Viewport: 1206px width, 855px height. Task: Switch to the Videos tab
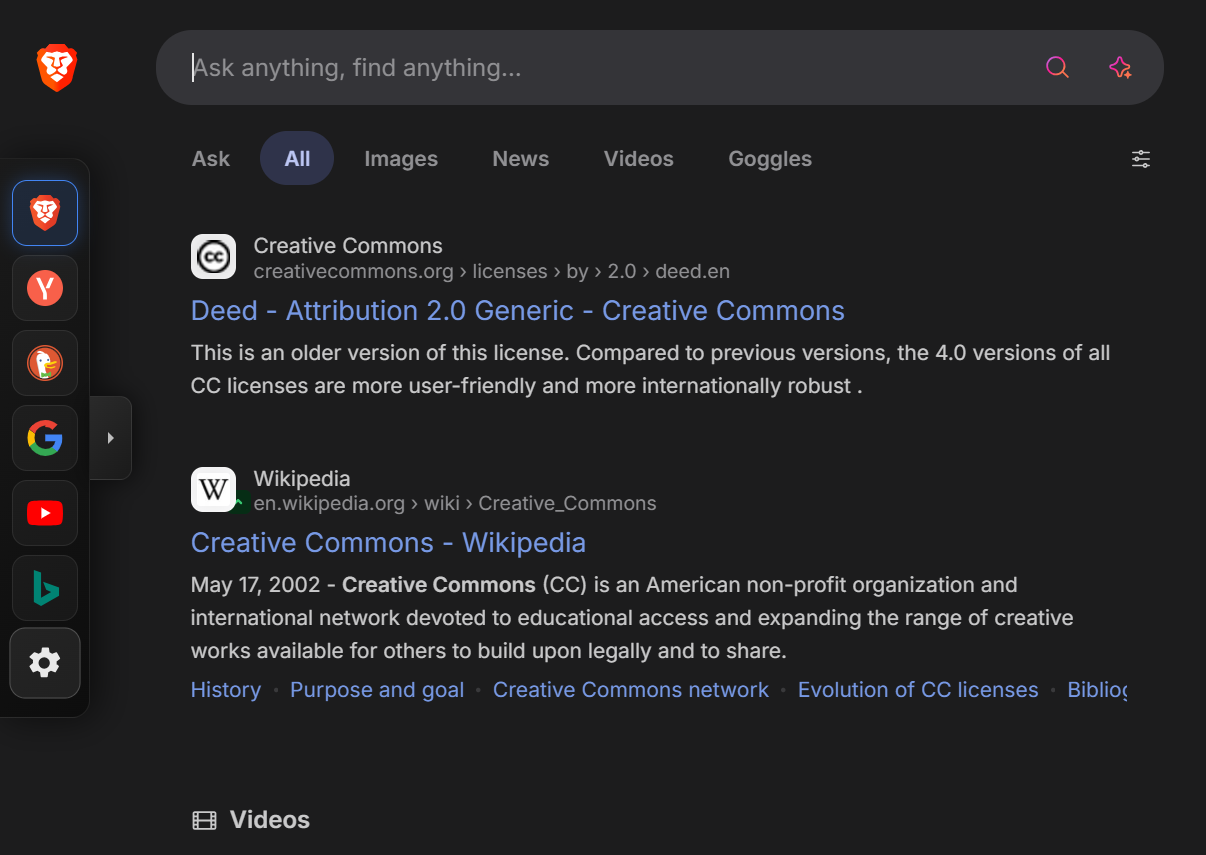pyautogui.click(x=639, y=159)
